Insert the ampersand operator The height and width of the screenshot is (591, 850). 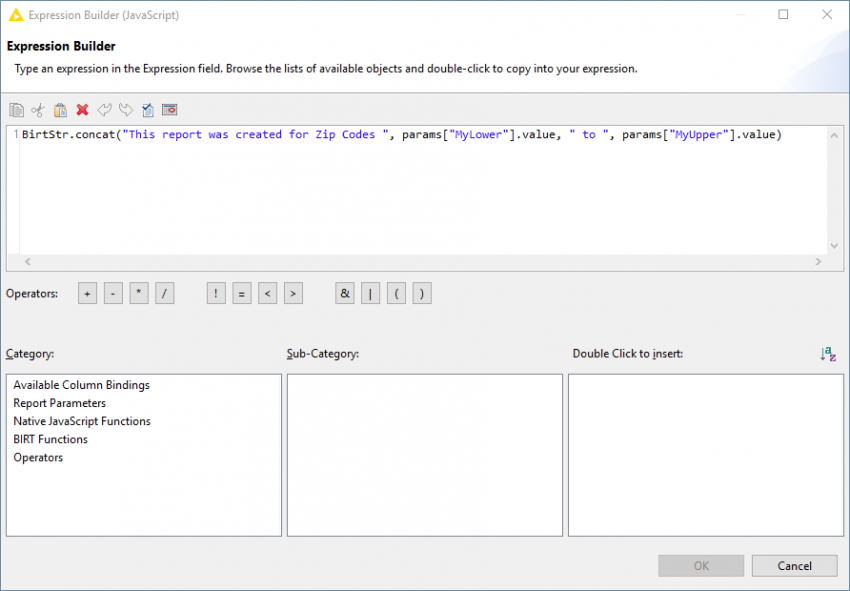[345, 293]
